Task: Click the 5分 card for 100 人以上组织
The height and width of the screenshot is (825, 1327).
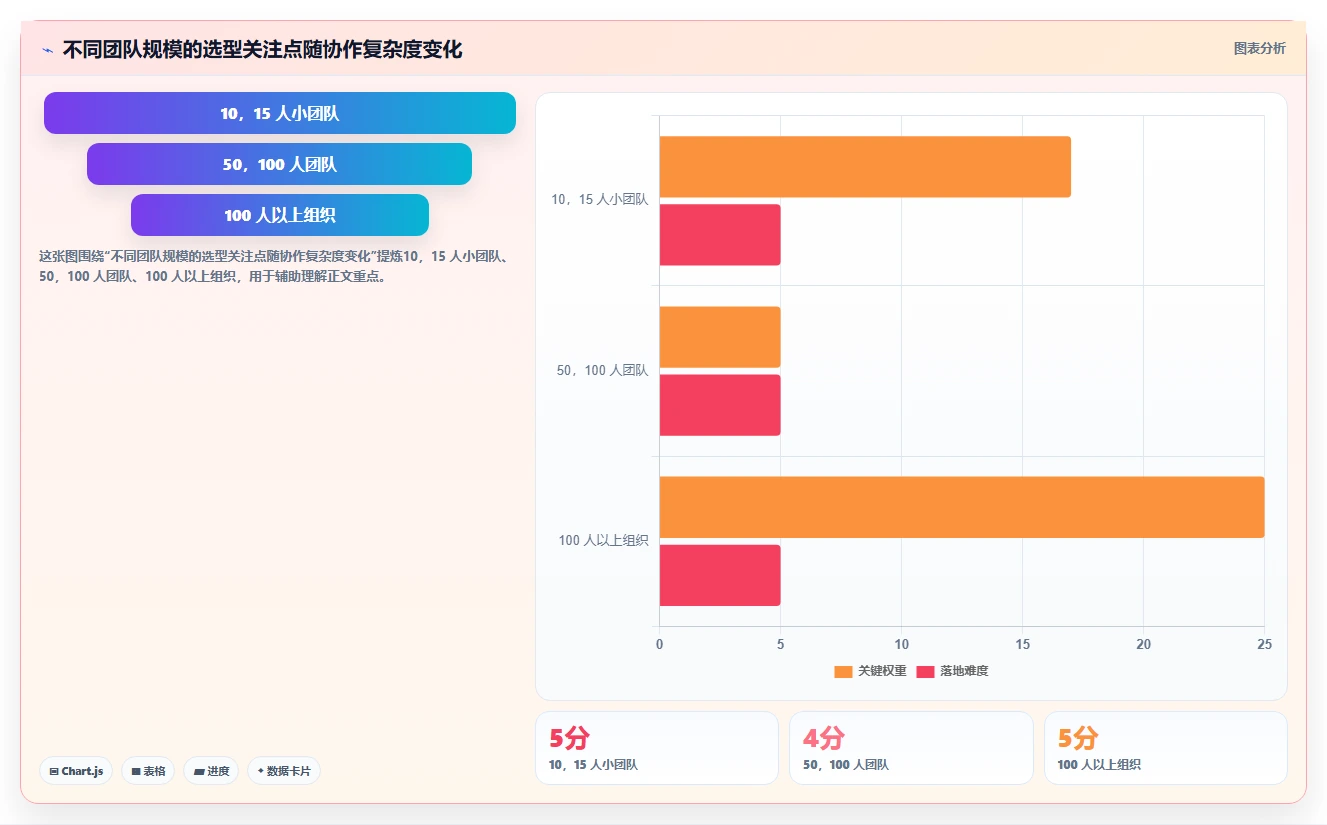Action: (x=1166, y=748)
